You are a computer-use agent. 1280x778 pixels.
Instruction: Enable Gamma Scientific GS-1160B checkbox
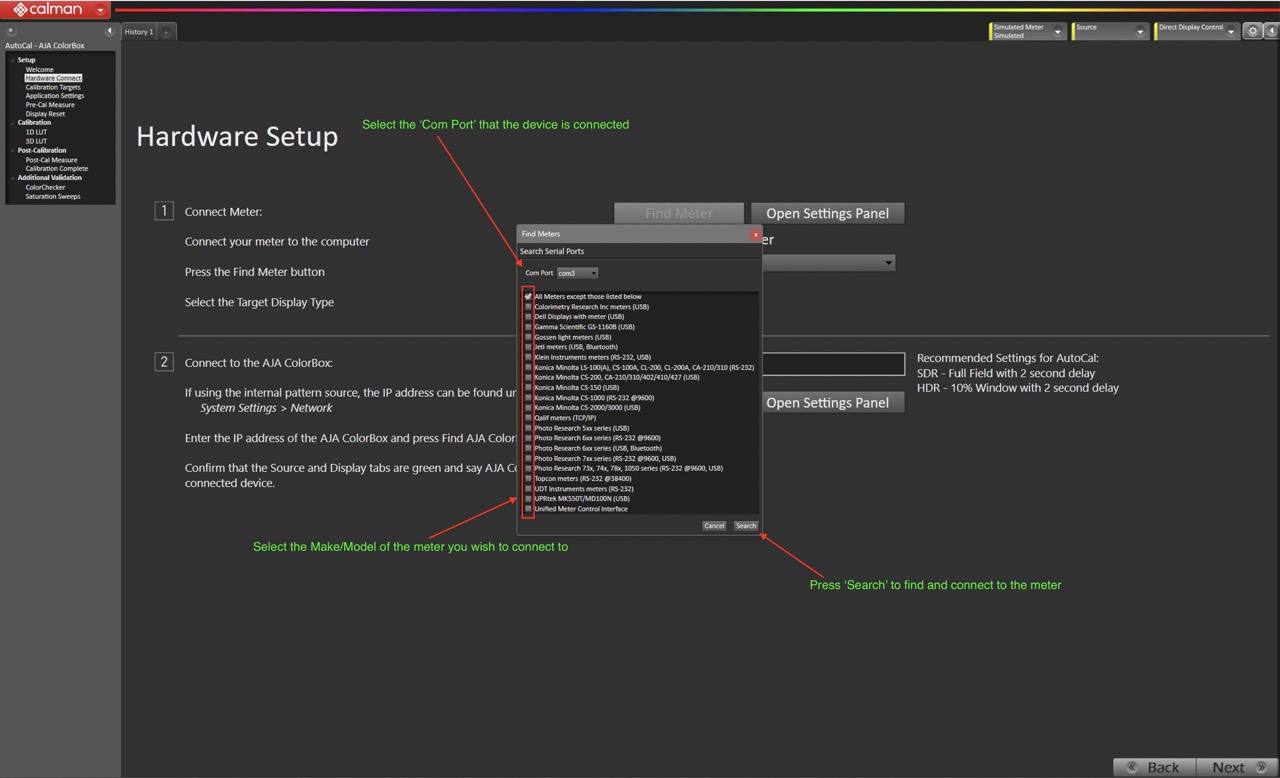tap(528, 327)
